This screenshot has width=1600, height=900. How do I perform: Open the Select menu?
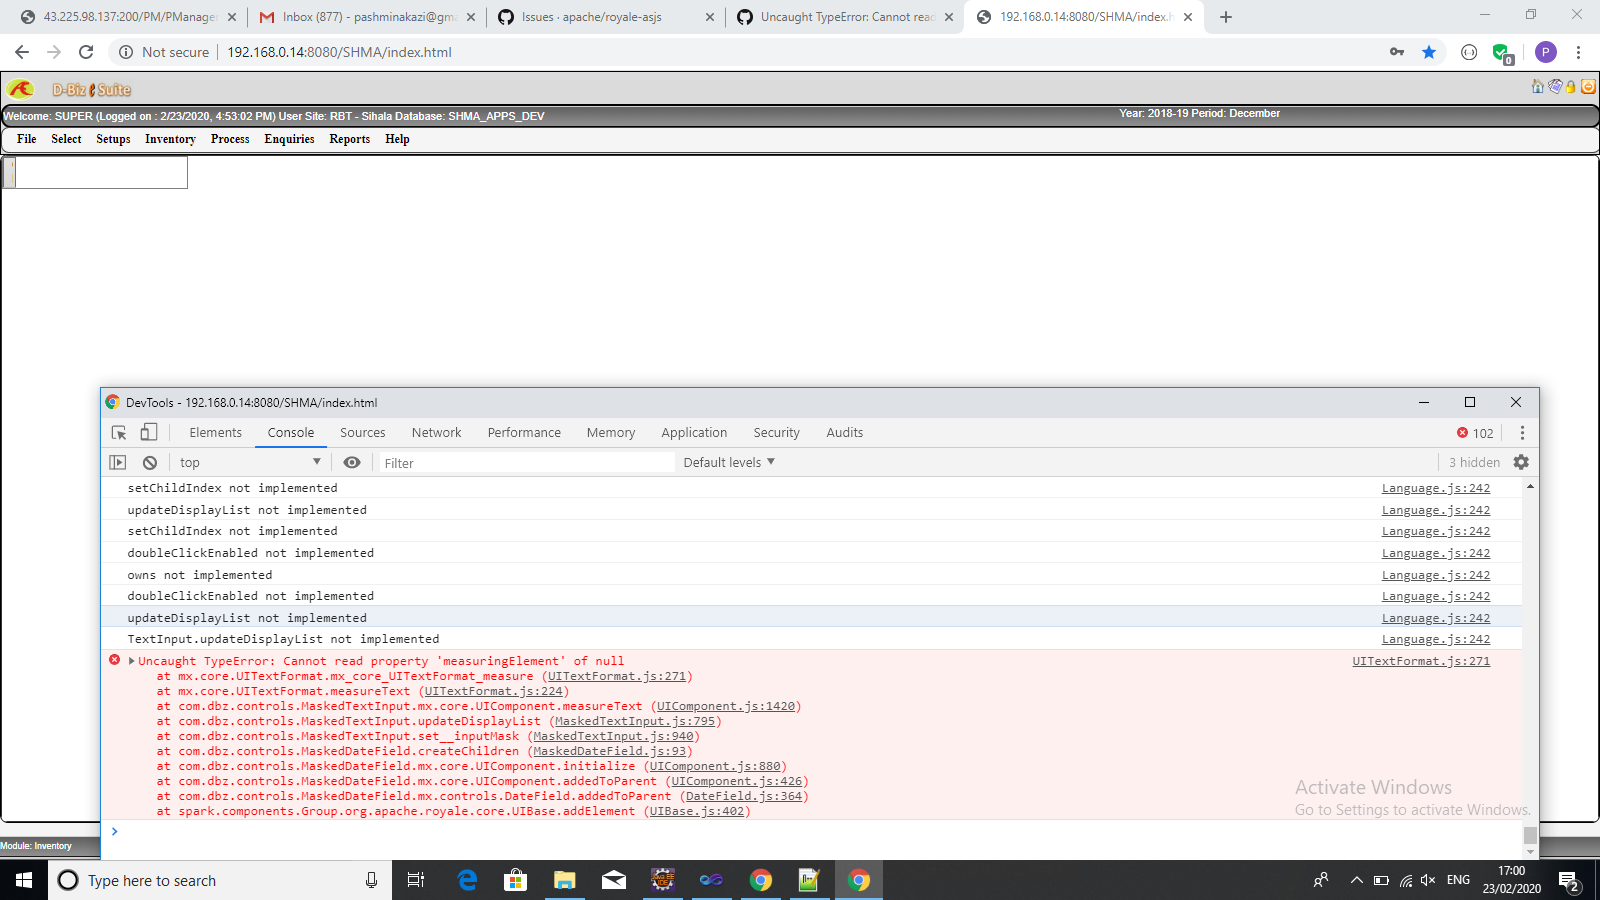(x=66, y=139)
